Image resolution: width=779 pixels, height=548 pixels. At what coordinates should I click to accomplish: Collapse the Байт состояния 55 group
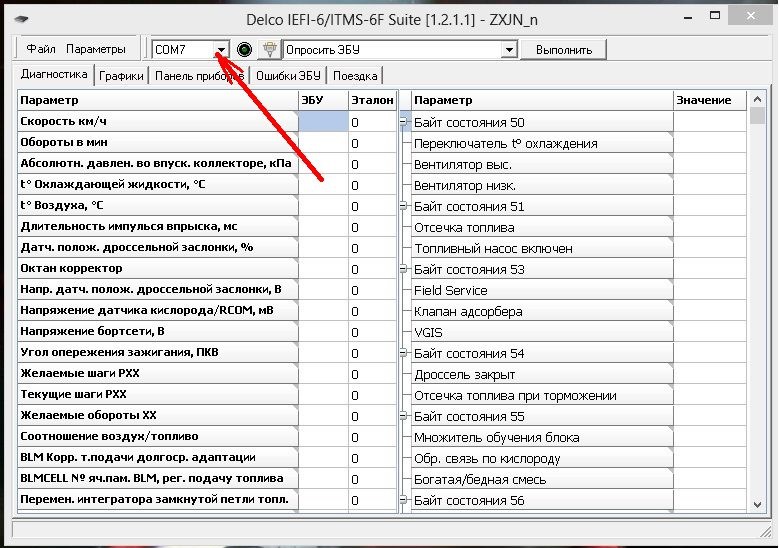pos(404,416)
